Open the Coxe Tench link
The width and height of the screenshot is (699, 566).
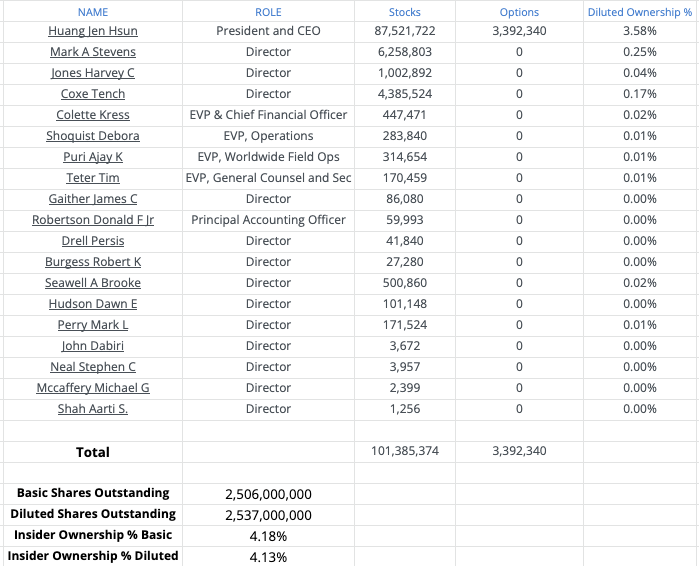click(x=93, y=94)
